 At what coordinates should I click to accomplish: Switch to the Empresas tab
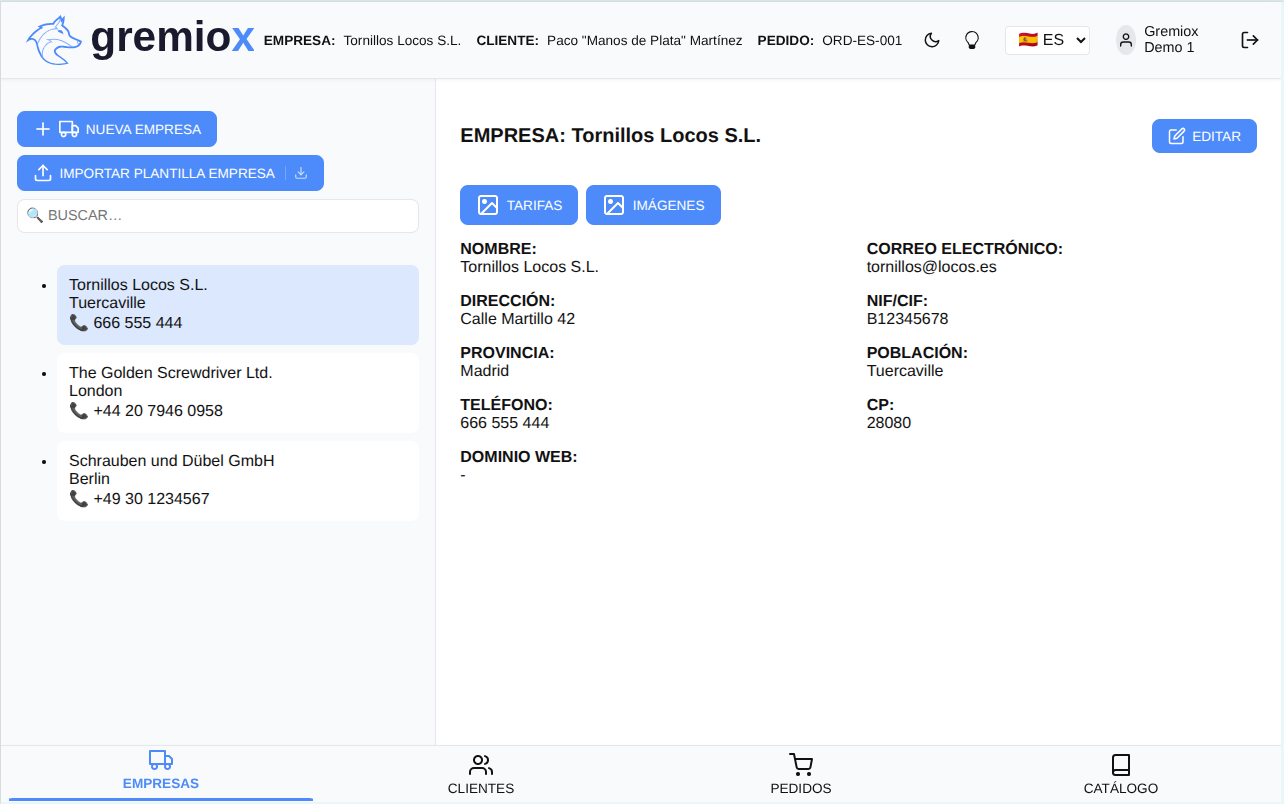161,772
